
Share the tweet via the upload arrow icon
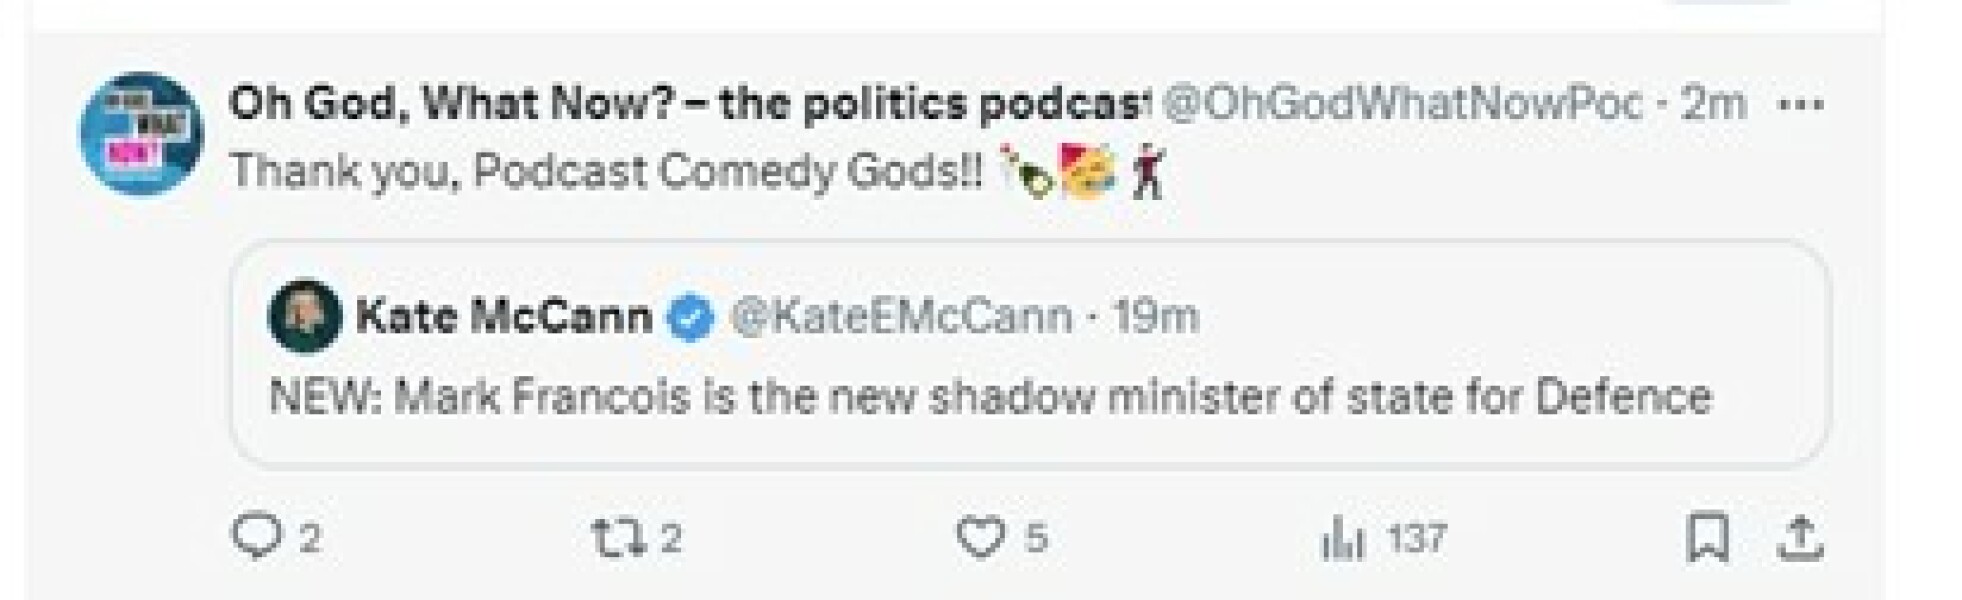1799,538
